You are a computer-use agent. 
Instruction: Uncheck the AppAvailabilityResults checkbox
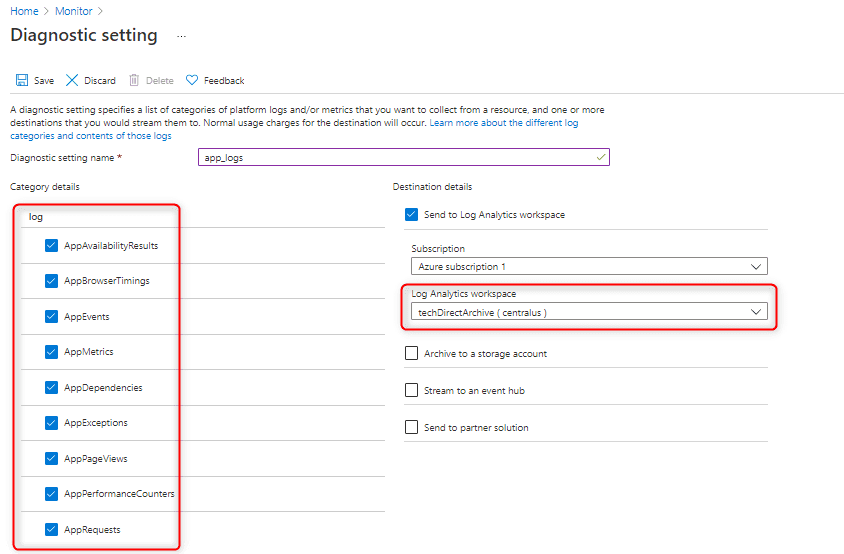pyautogui.click(x=51, y=246)
